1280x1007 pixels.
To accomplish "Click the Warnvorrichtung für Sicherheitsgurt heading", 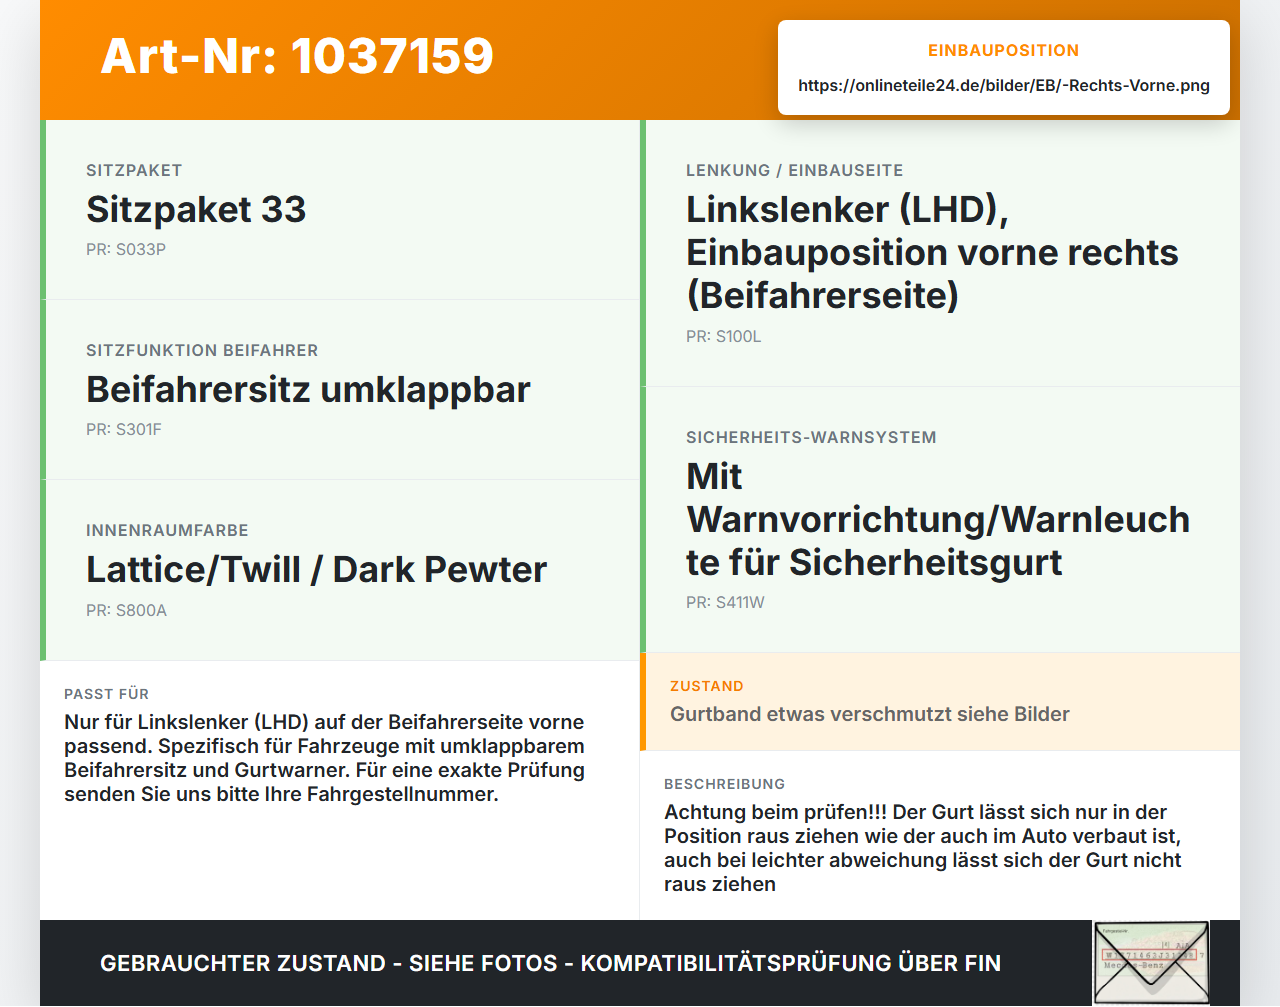I will click(x=938, y=519).
